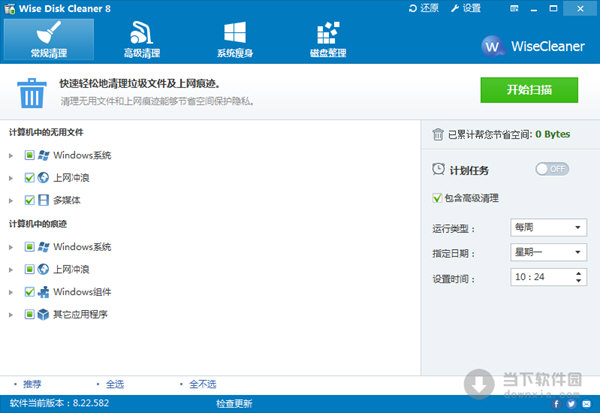Click the 全选 select all link
The height and width of the screenshot is (413, 600).
[x=115, y=384]
